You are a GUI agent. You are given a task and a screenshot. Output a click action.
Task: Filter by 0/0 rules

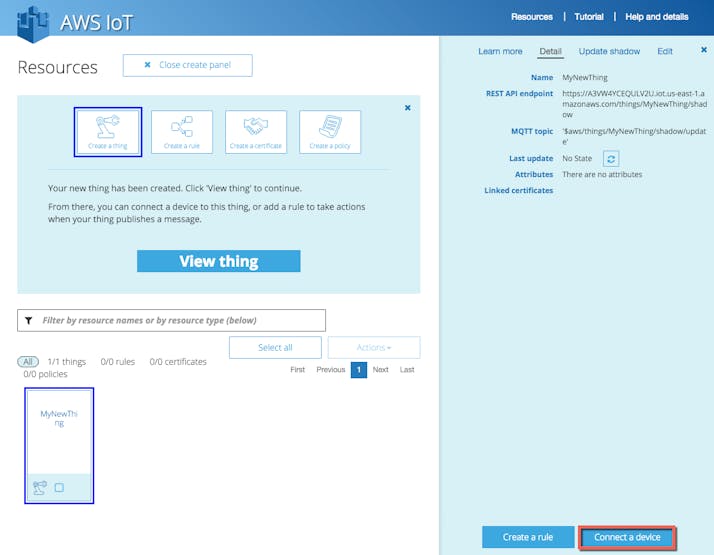[x=117, y=362]
